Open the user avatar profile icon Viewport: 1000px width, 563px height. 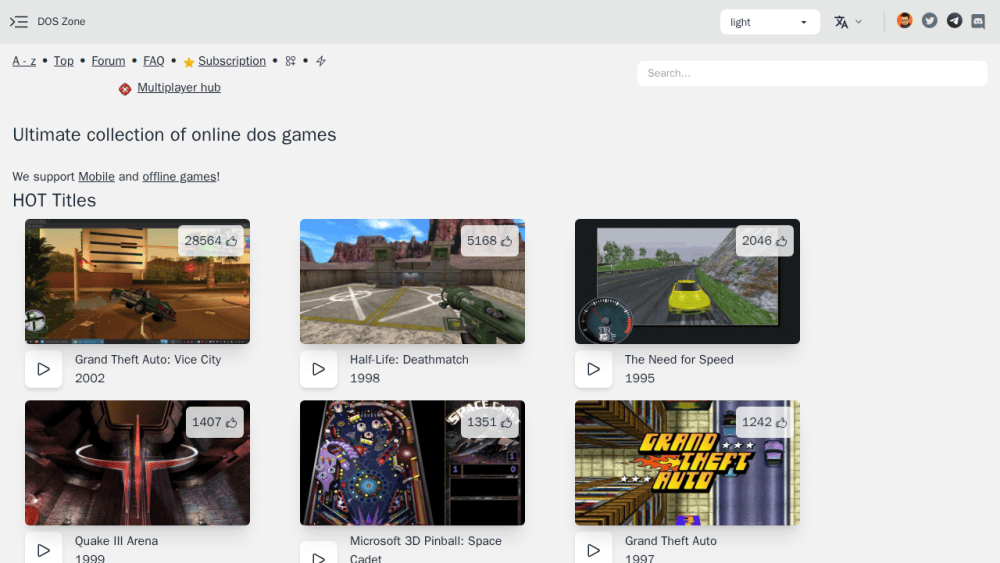coord(904,21)
